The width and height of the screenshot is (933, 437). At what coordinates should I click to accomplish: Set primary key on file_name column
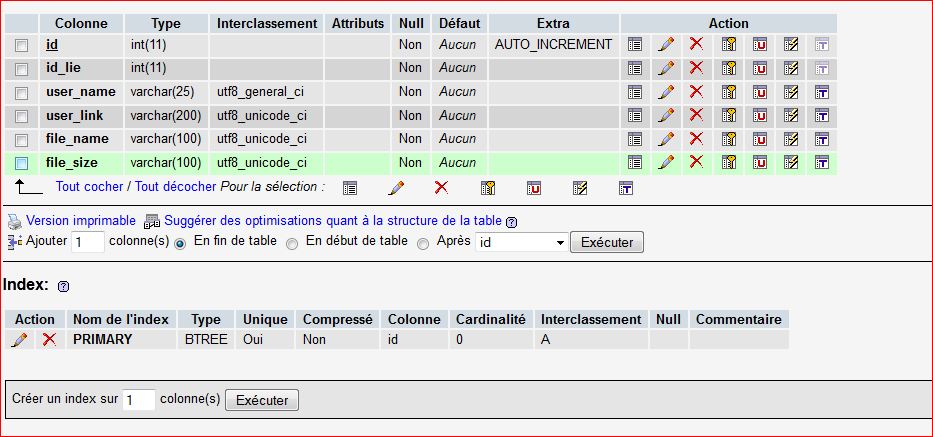point(729,139)
